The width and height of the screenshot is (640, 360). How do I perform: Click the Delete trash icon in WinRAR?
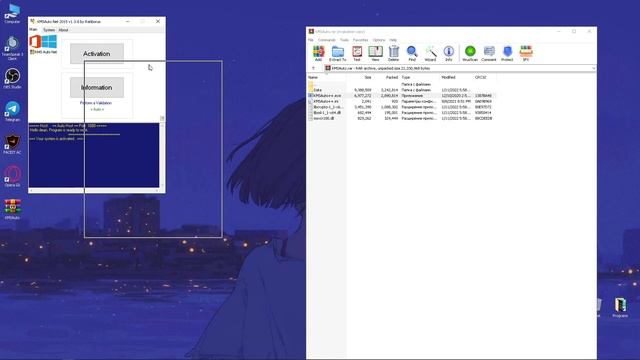click(x=393, y=53)
